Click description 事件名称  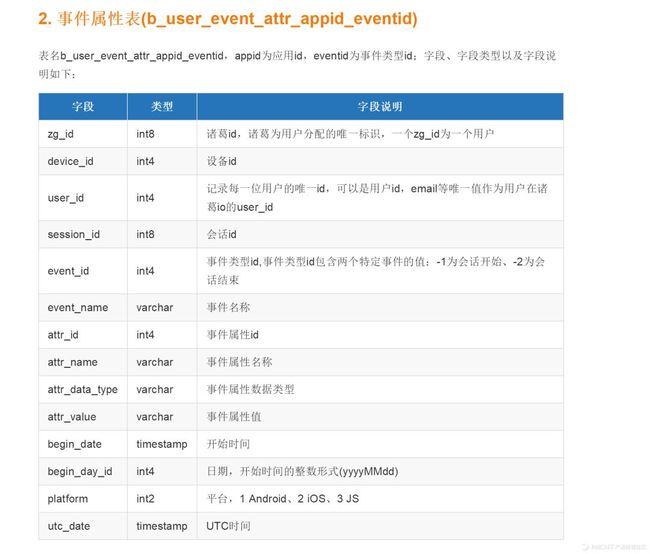(228, 307)
